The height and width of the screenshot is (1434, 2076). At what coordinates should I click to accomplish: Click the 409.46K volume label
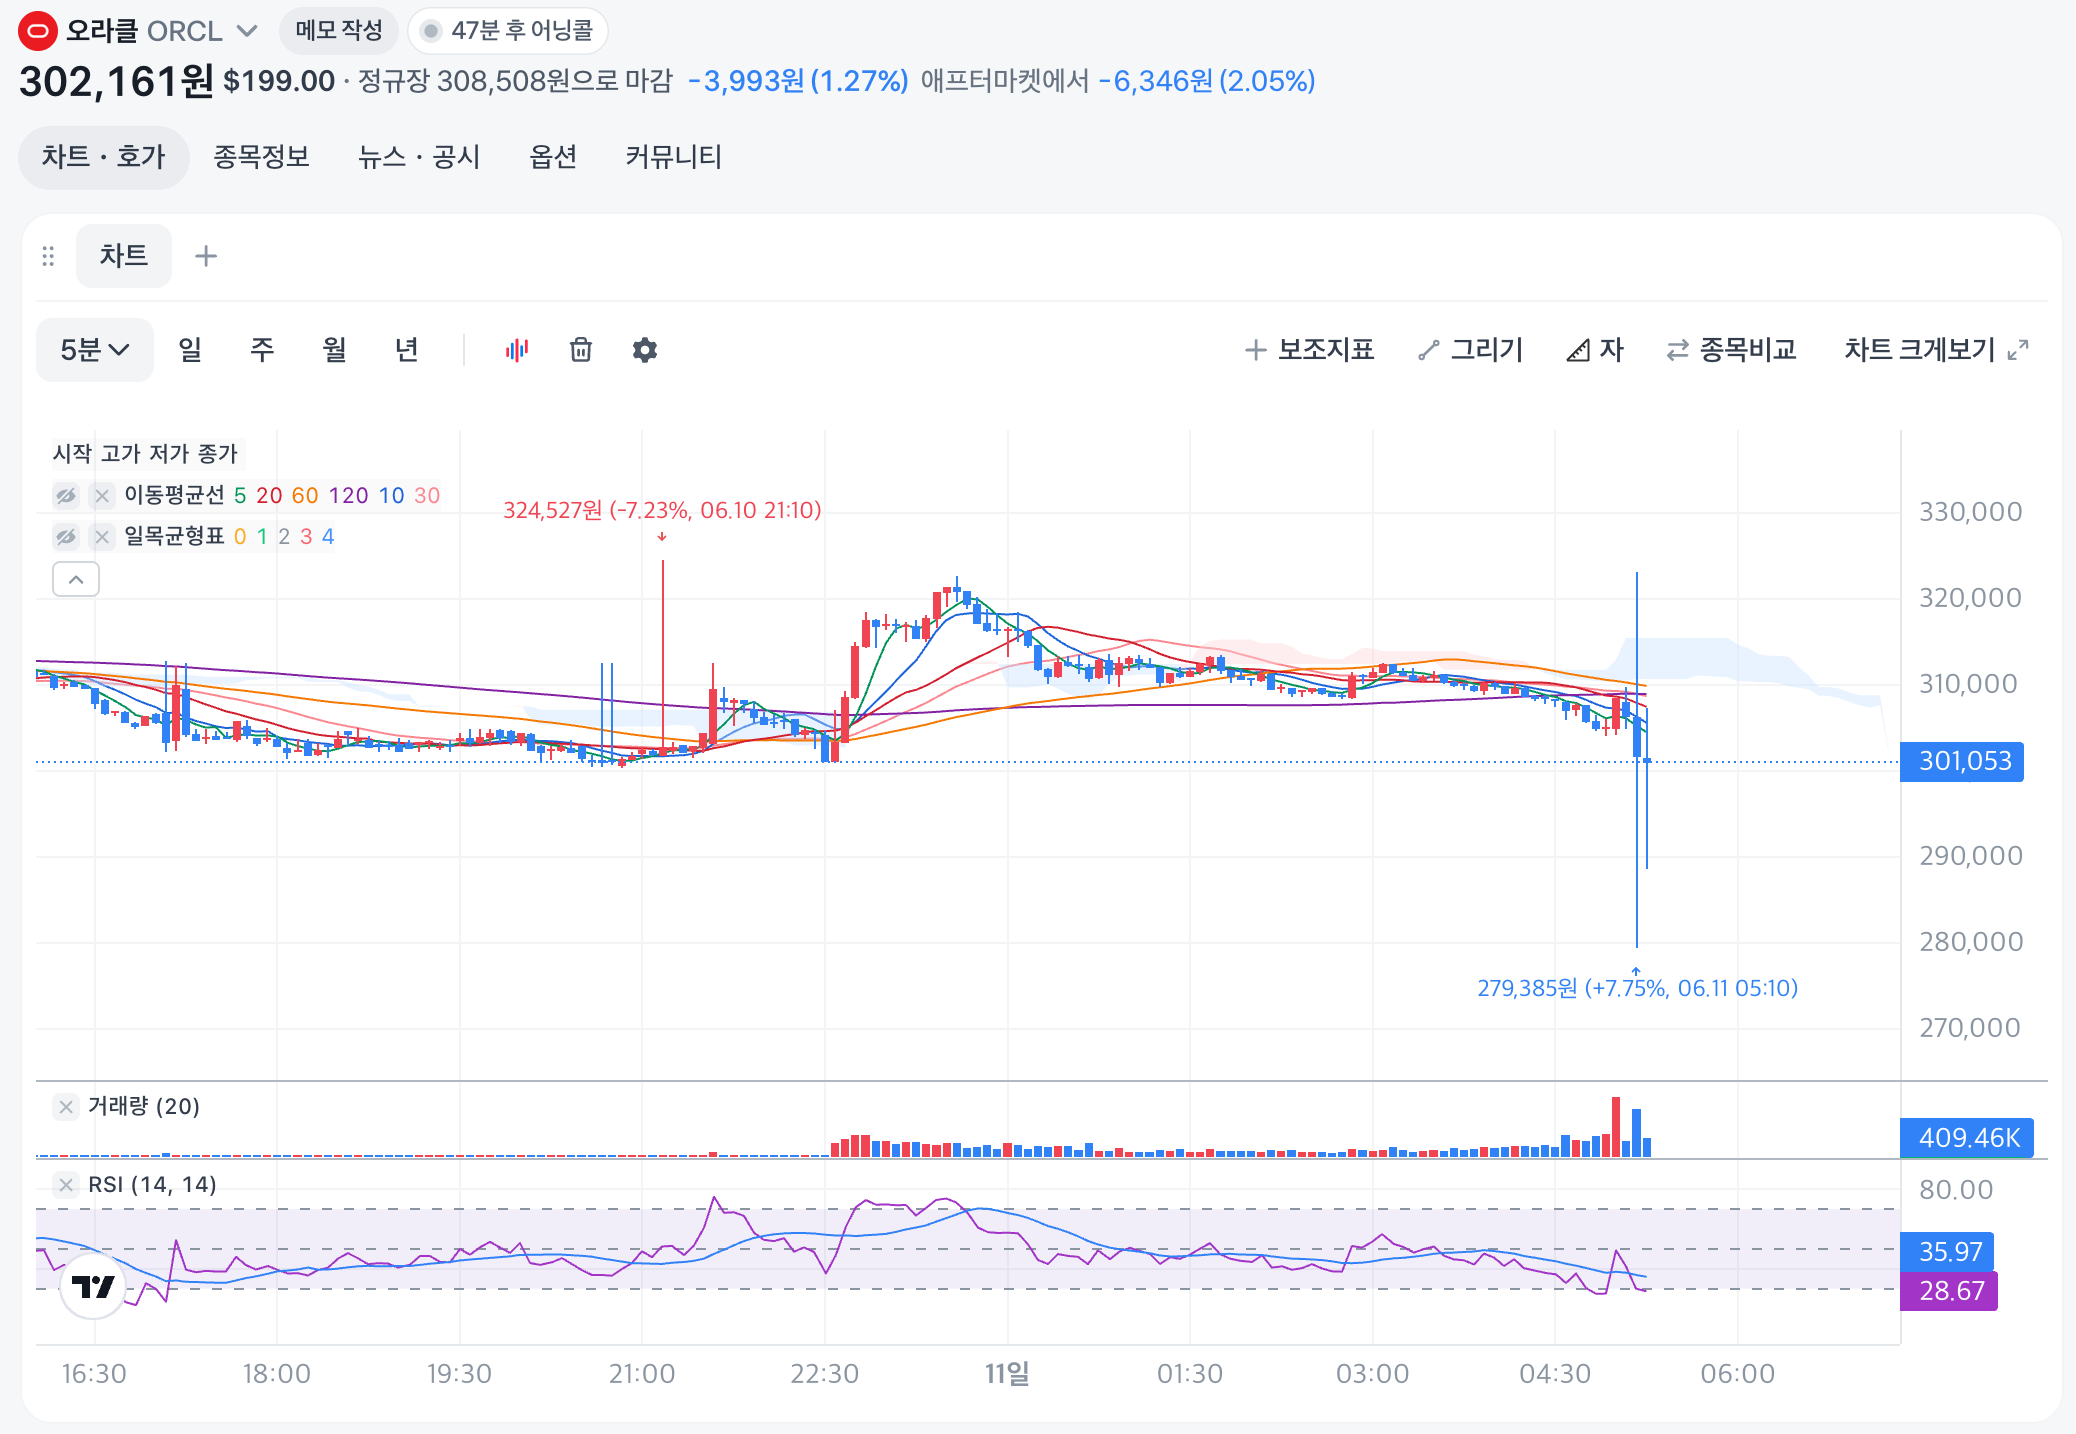point(1967,1138)
